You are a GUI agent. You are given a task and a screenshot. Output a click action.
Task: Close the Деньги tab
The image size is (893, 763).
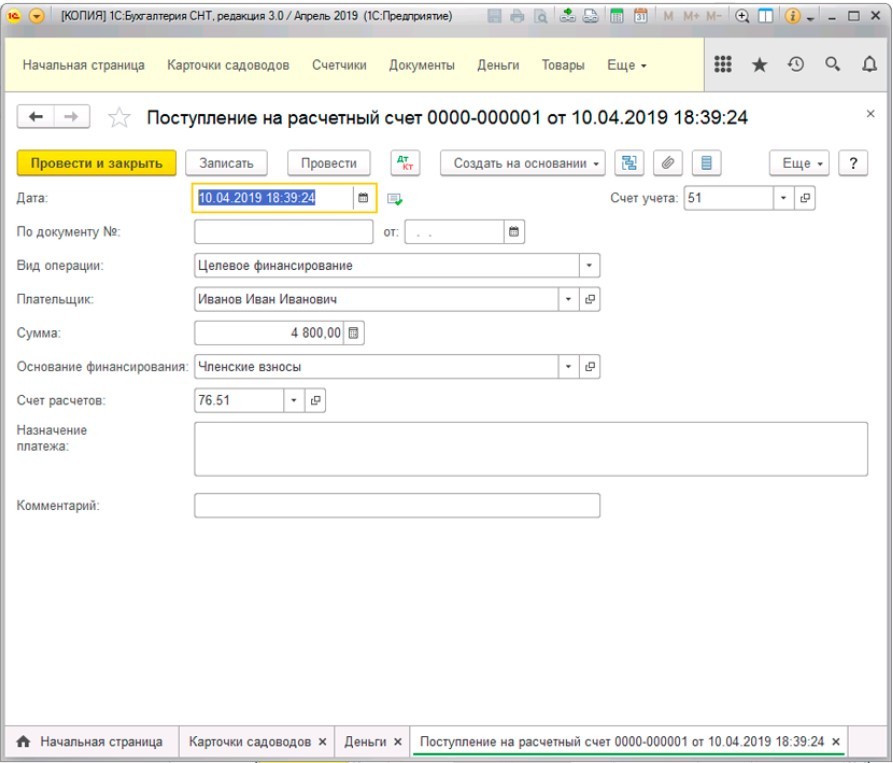[x=397, y=742]
